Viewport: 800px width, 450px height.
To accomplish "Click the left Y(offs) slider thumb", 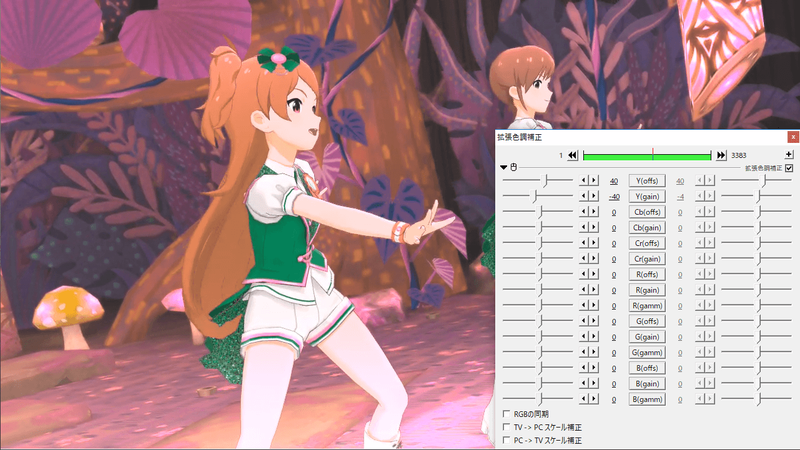I will pyautogui.click(x=545, y=181).
